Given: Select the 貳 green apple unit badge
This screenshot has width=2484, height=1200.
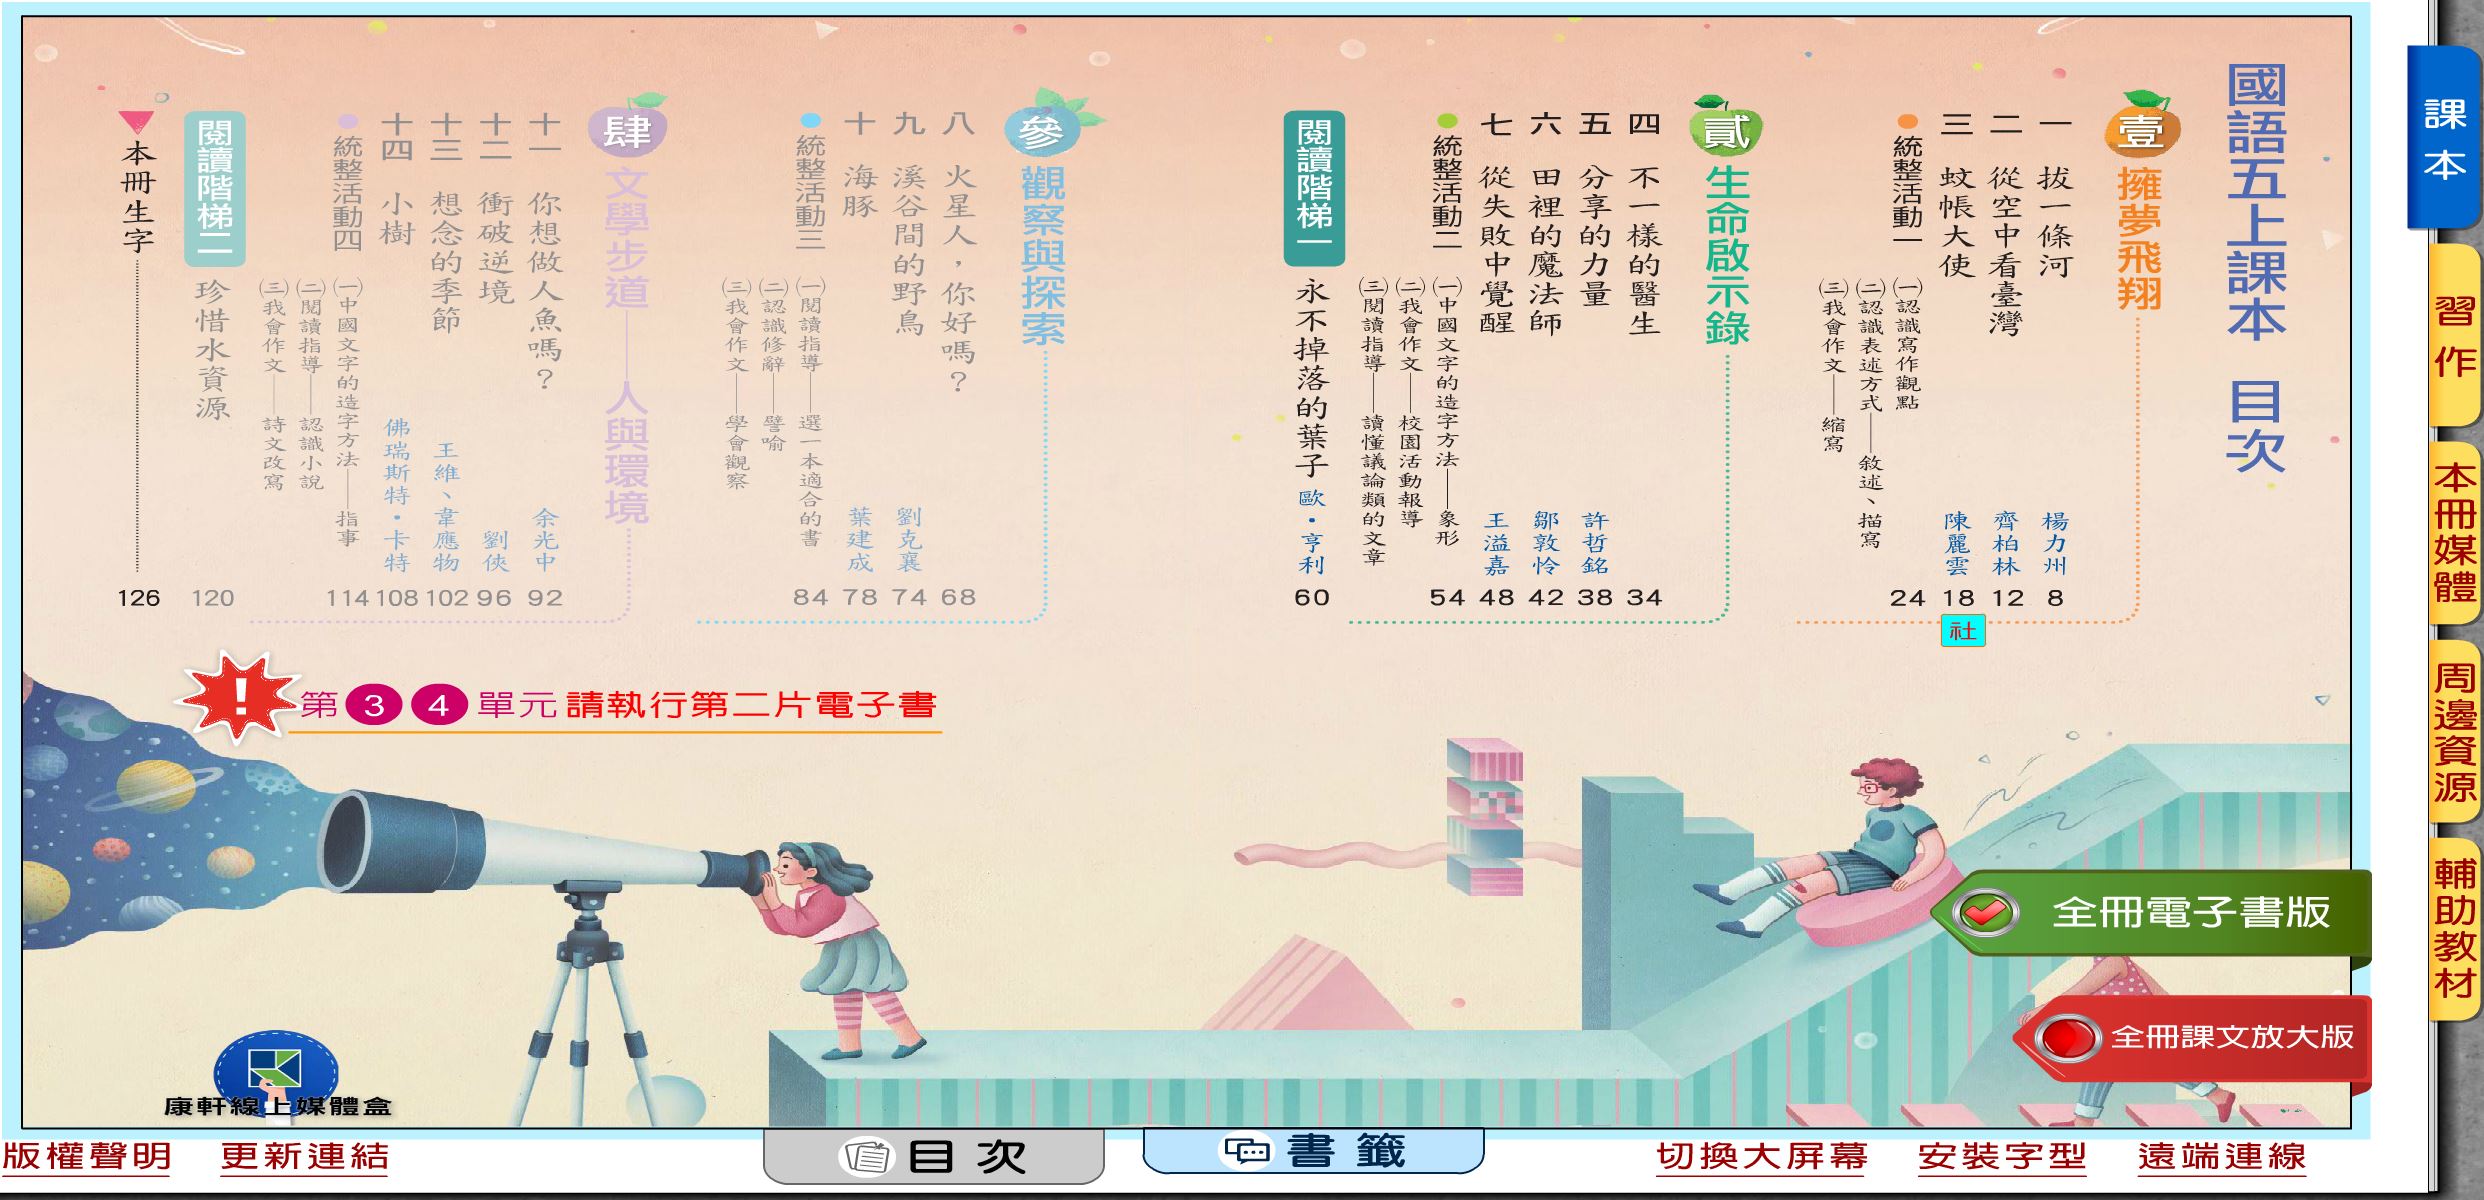Looking at the screenshot, I should [1726, 129].
